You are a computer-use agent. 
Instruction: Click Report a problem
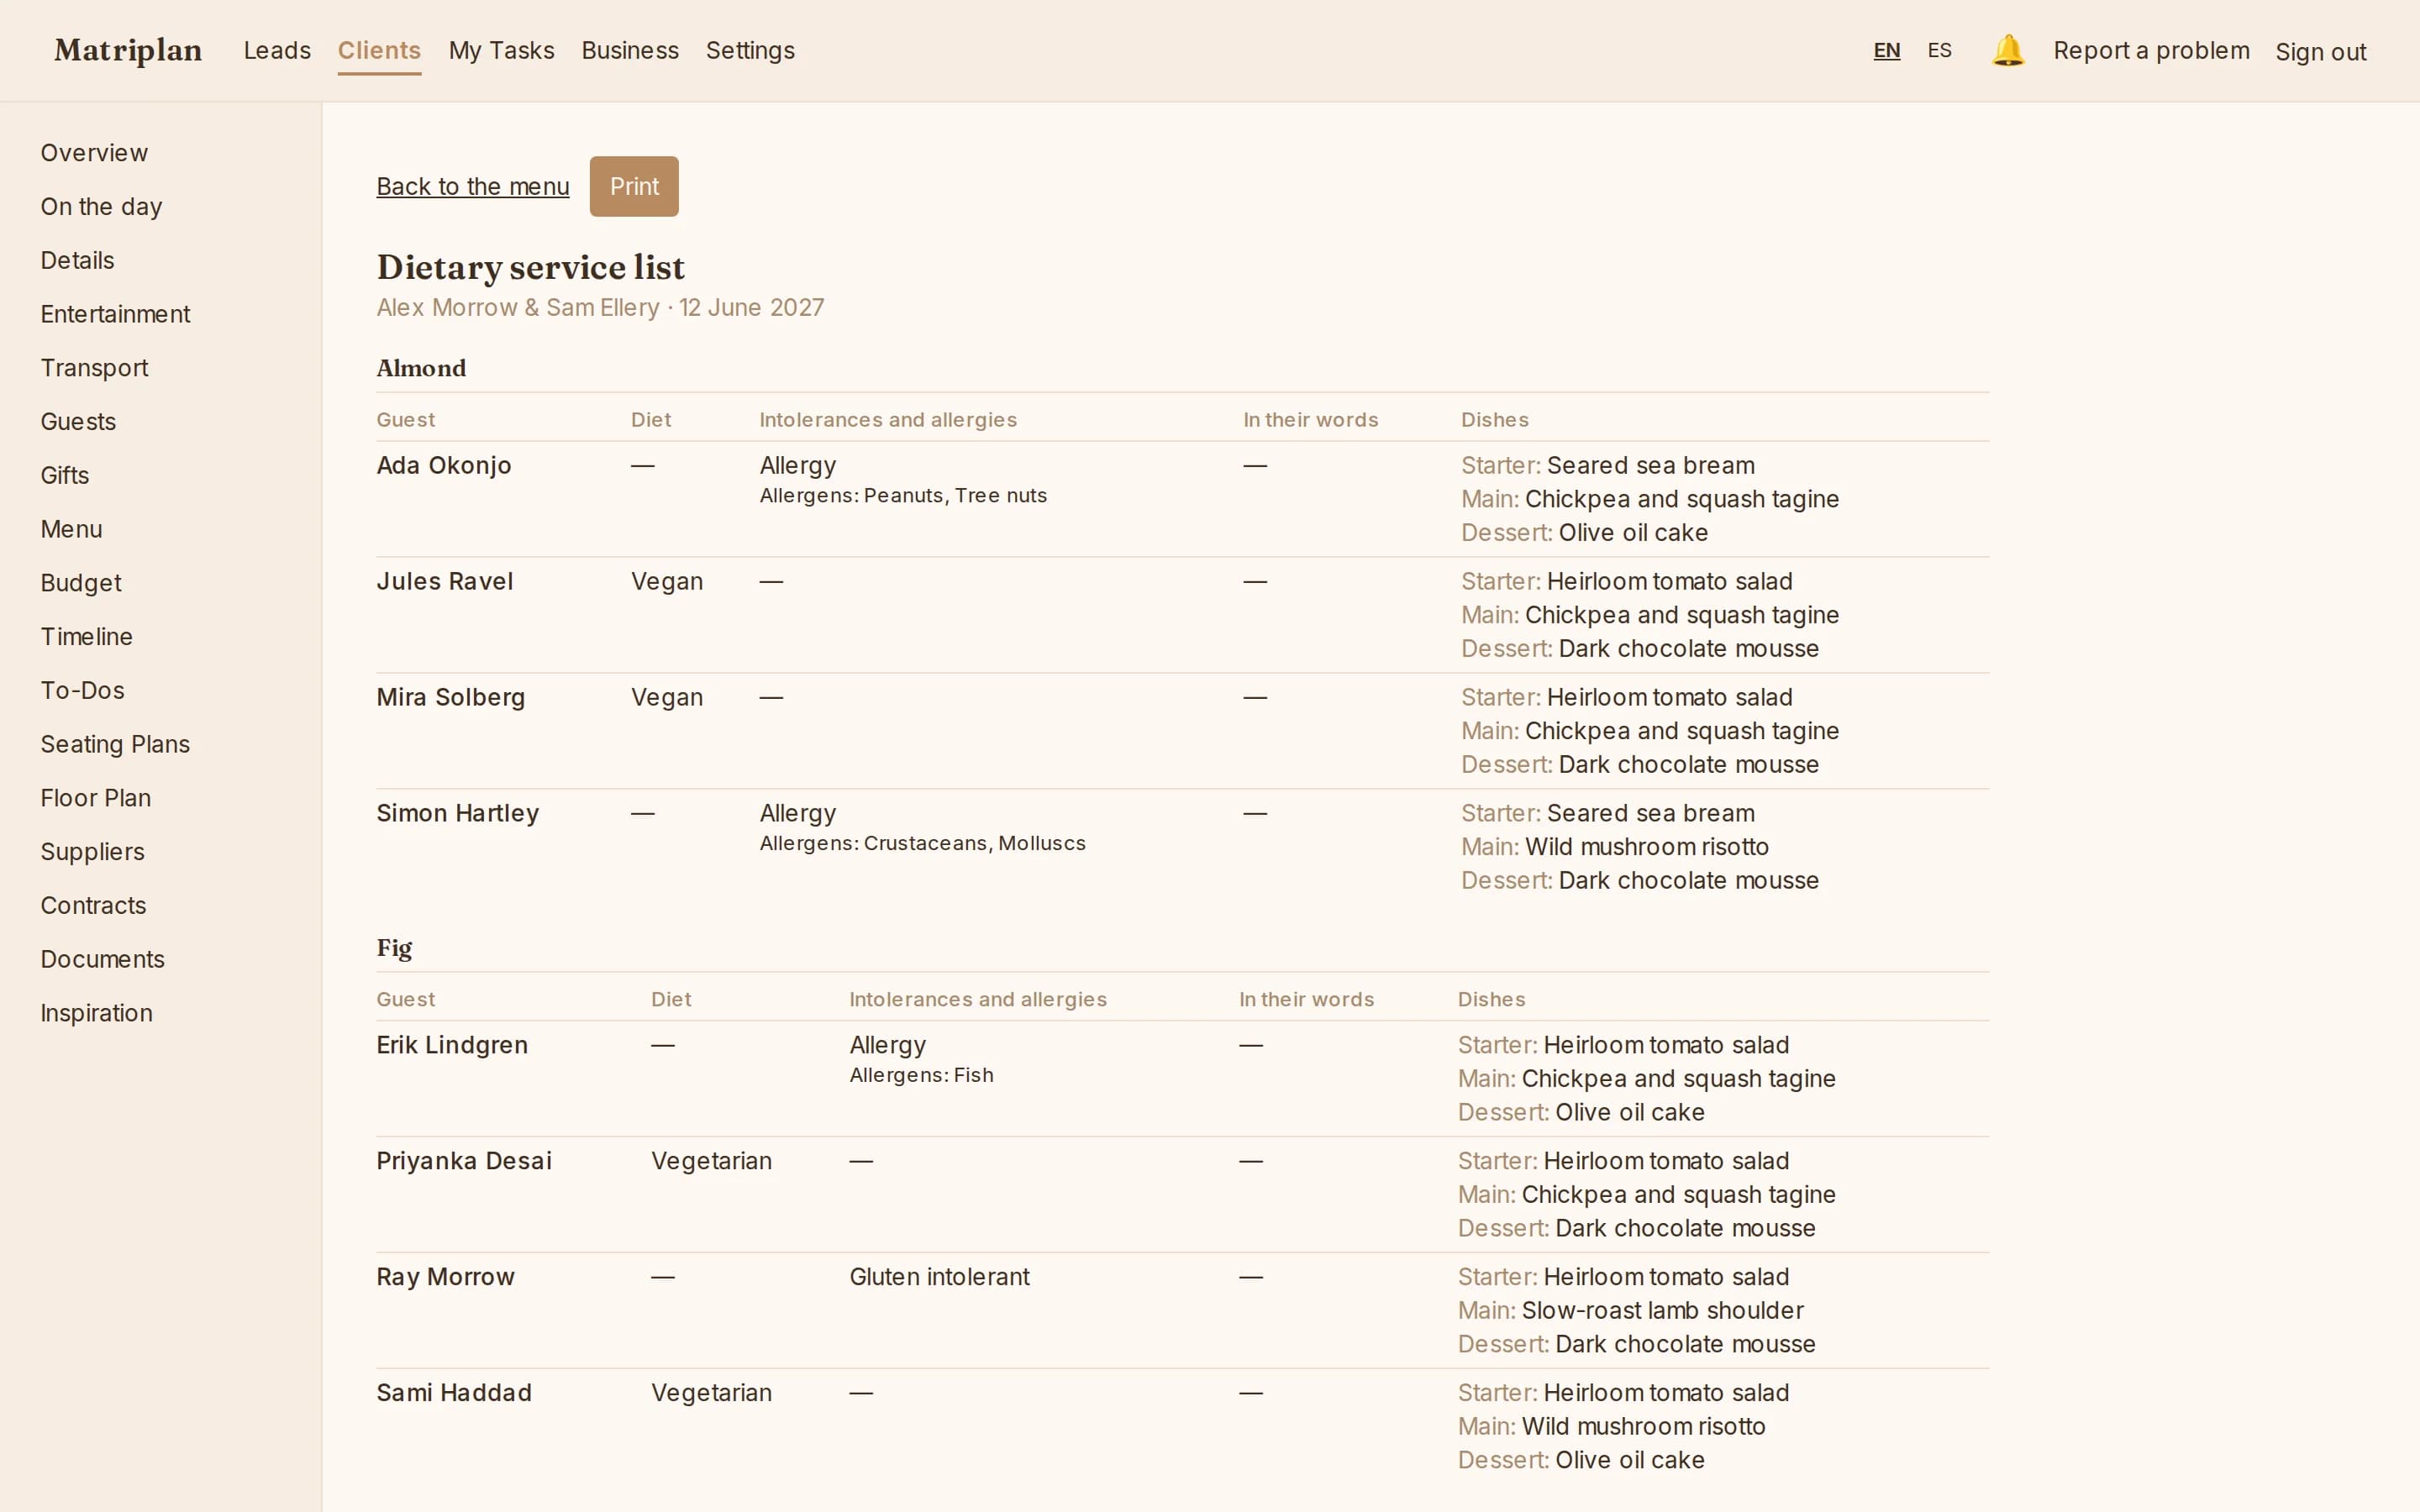pos(2151,50)
